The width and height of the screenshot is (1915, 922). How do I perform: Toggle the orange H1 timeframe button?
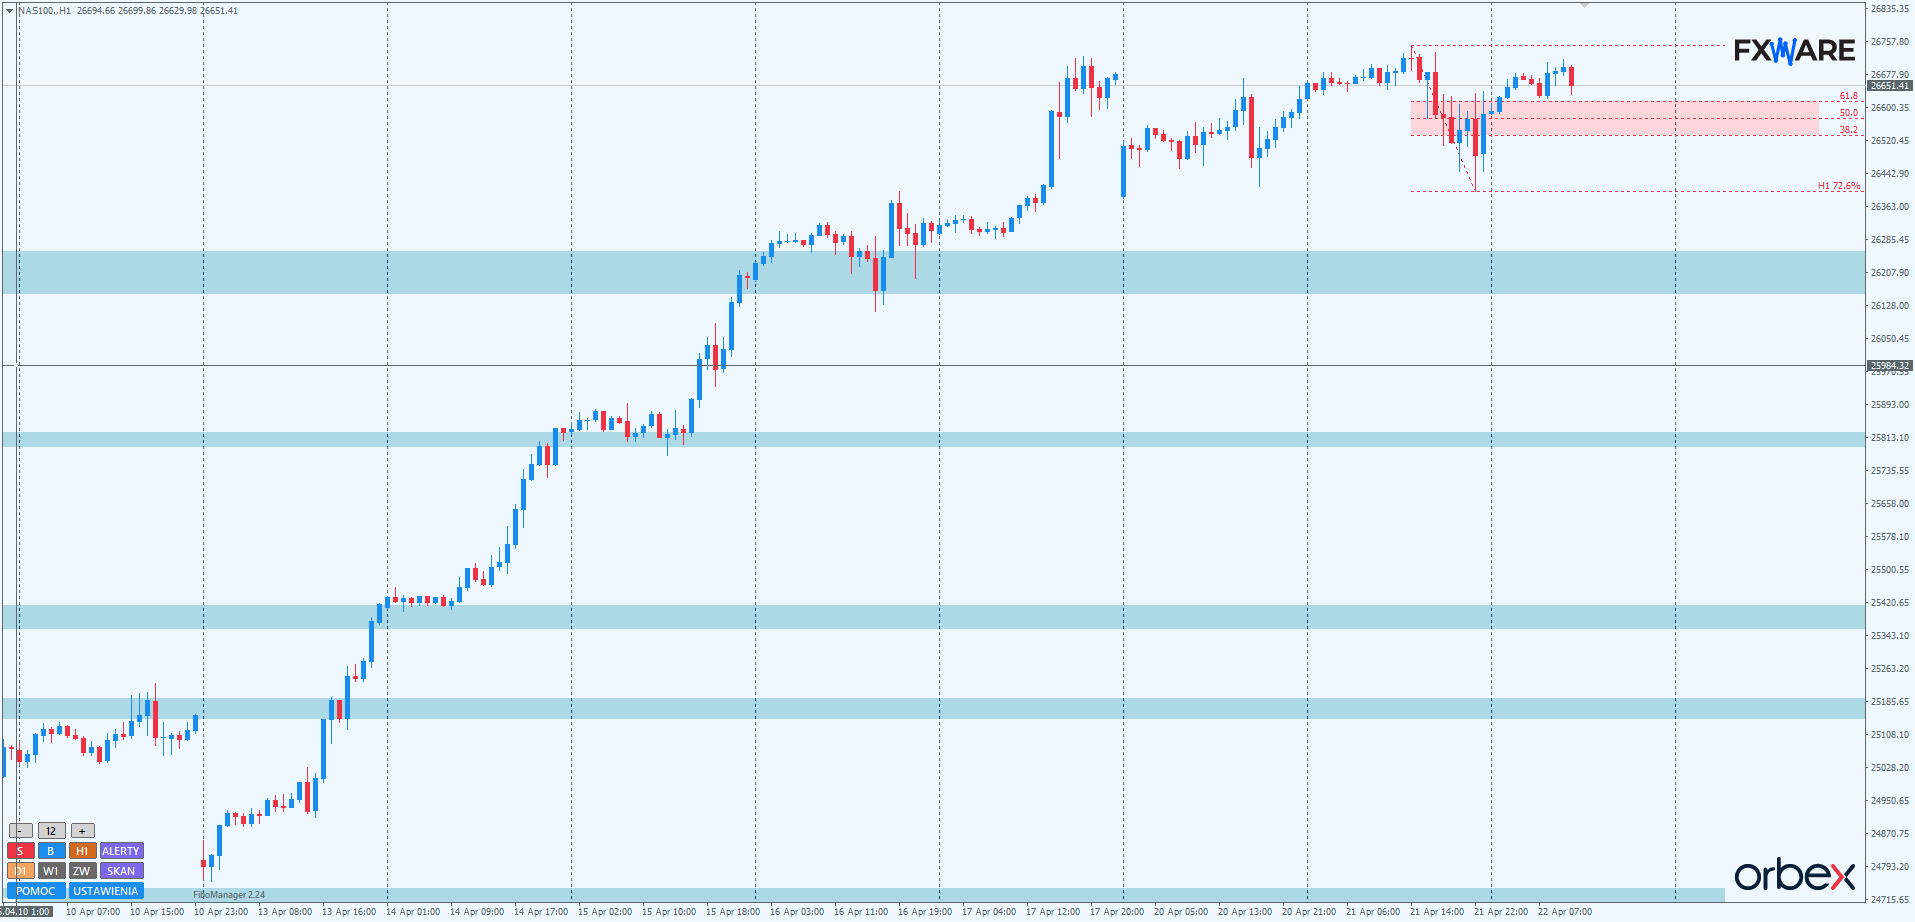coord(82,851)
